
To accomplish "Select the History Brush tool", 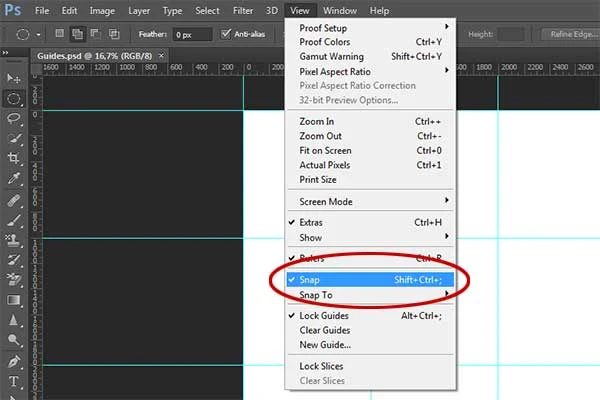I will tap(14, 260).
